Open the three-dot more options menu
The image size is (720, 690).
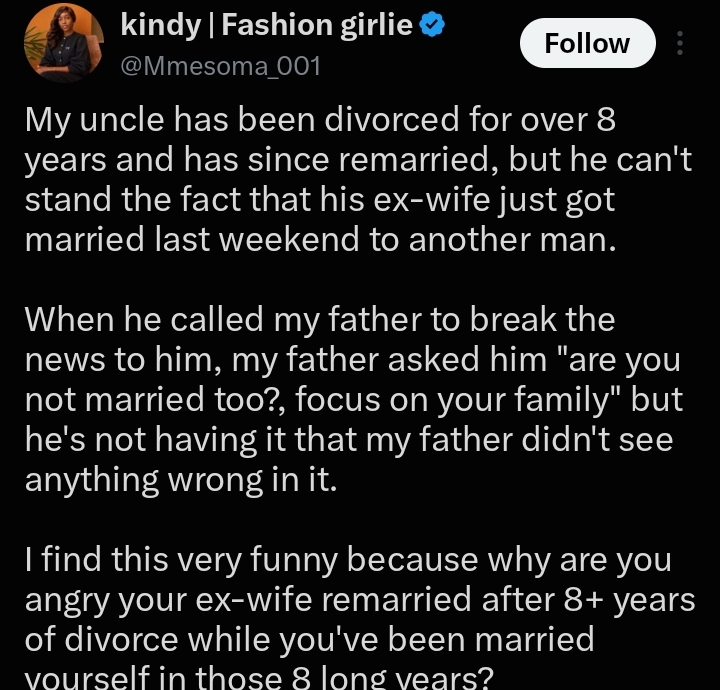pos(680,43)
